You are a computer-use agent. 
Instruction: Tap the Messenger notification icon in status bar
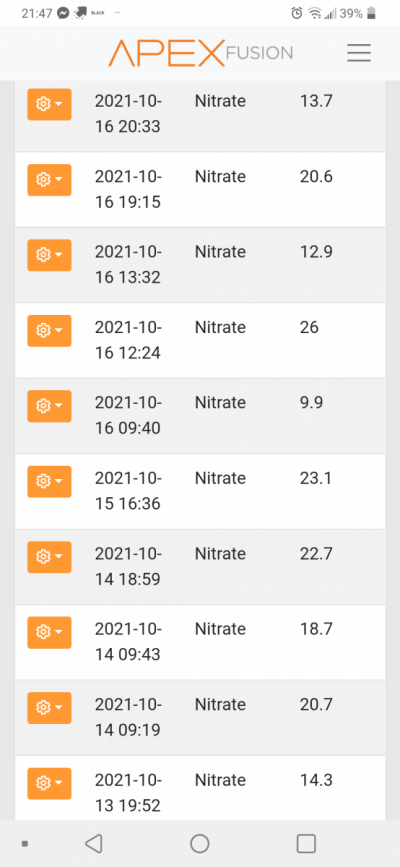click(x=63, y=13)
